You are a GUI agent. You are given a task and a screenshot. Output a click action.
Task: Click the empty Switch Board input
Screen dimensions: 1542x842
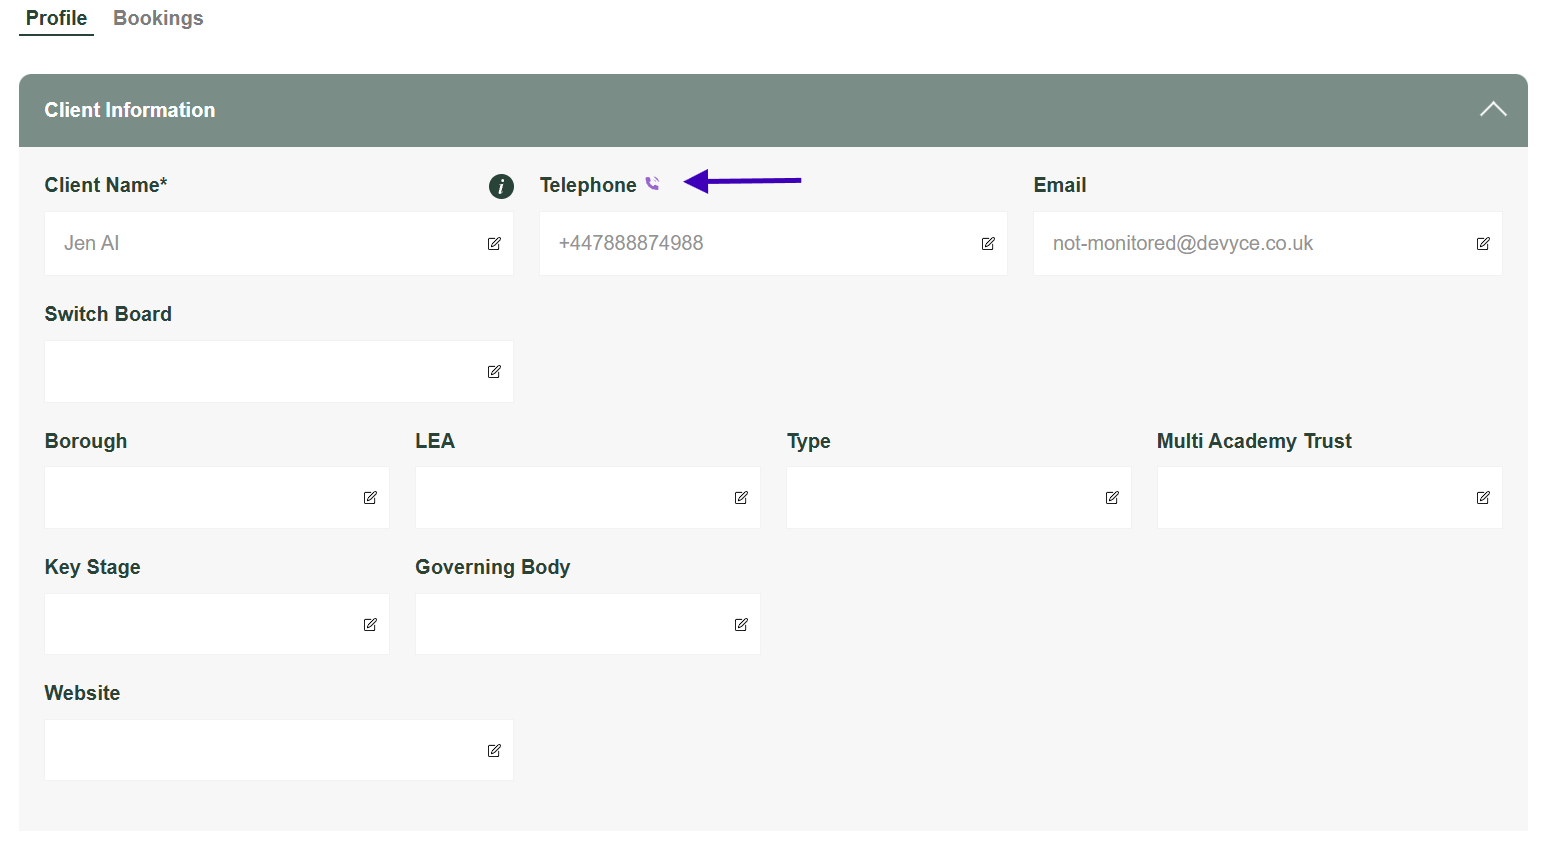click(279, 372)
